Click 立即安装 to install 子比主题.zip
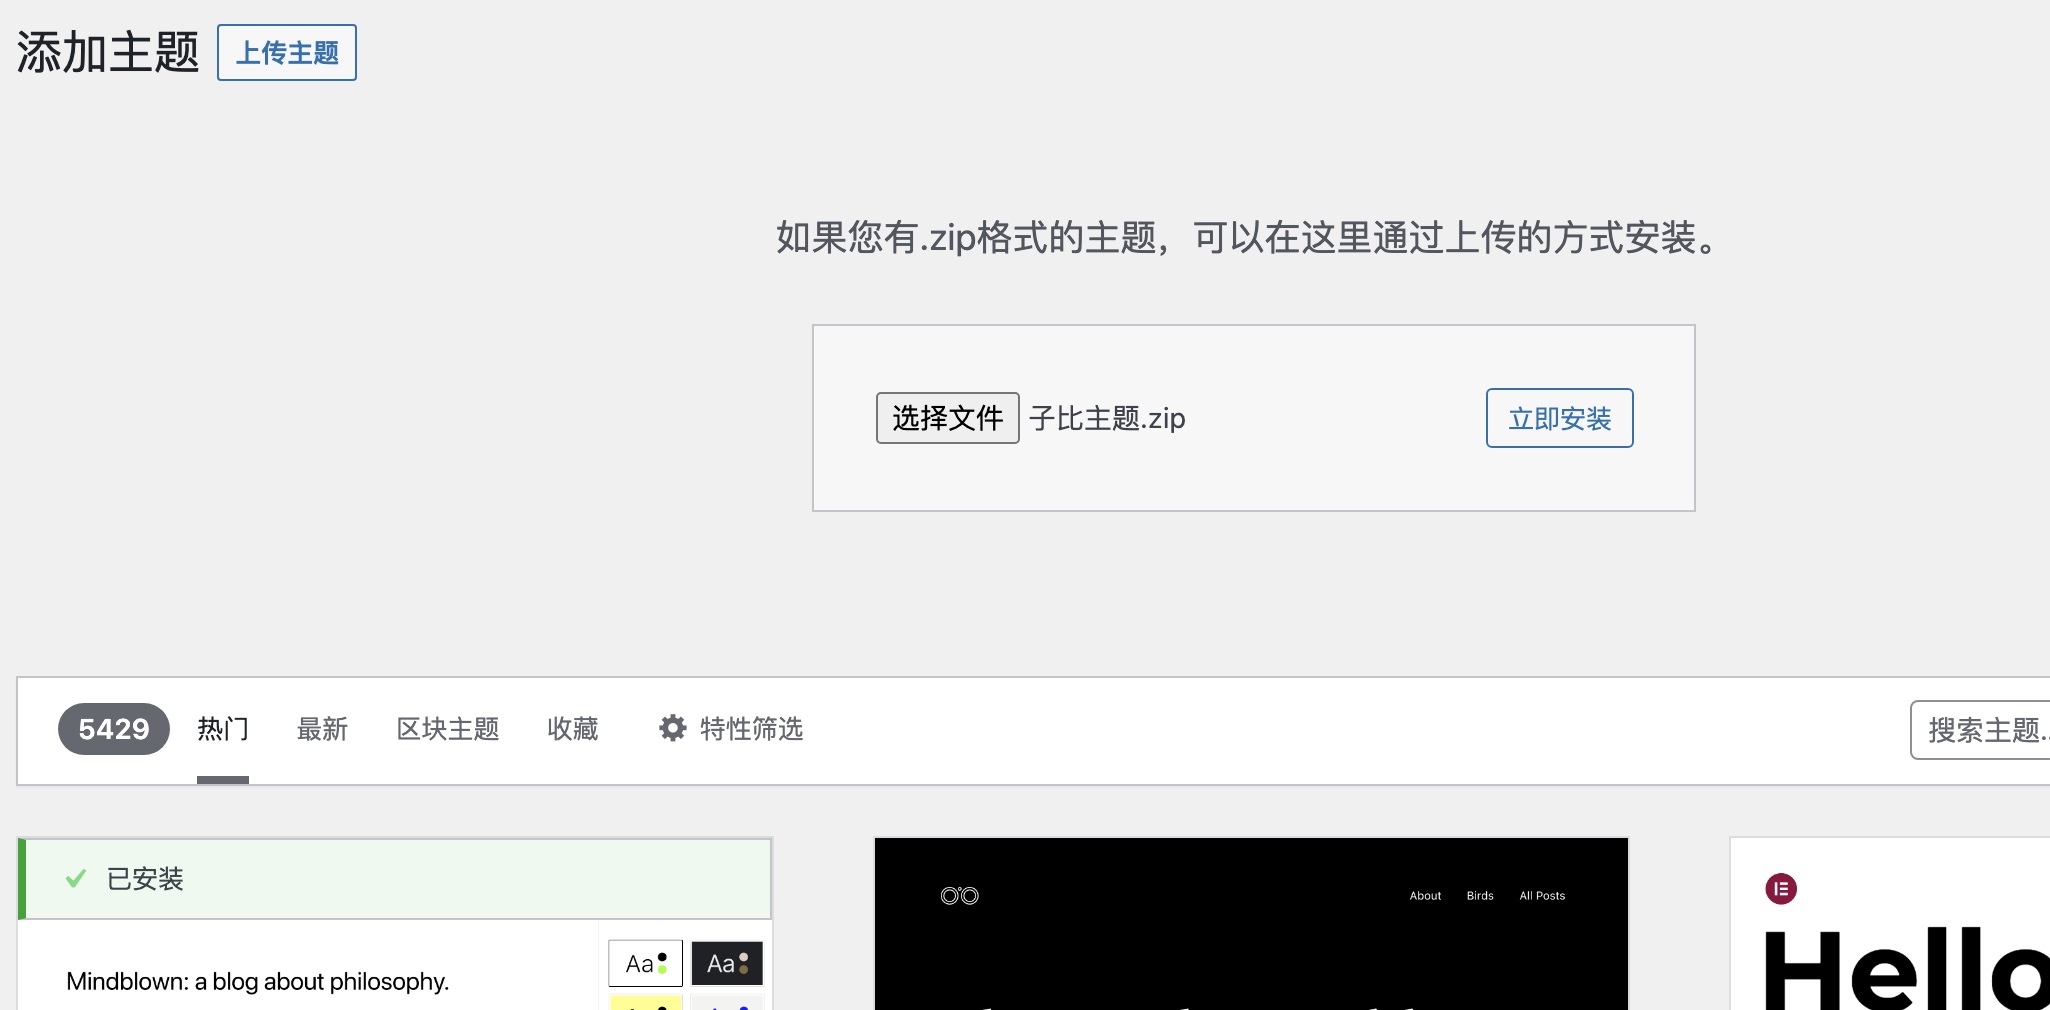 click(1559, 418)
